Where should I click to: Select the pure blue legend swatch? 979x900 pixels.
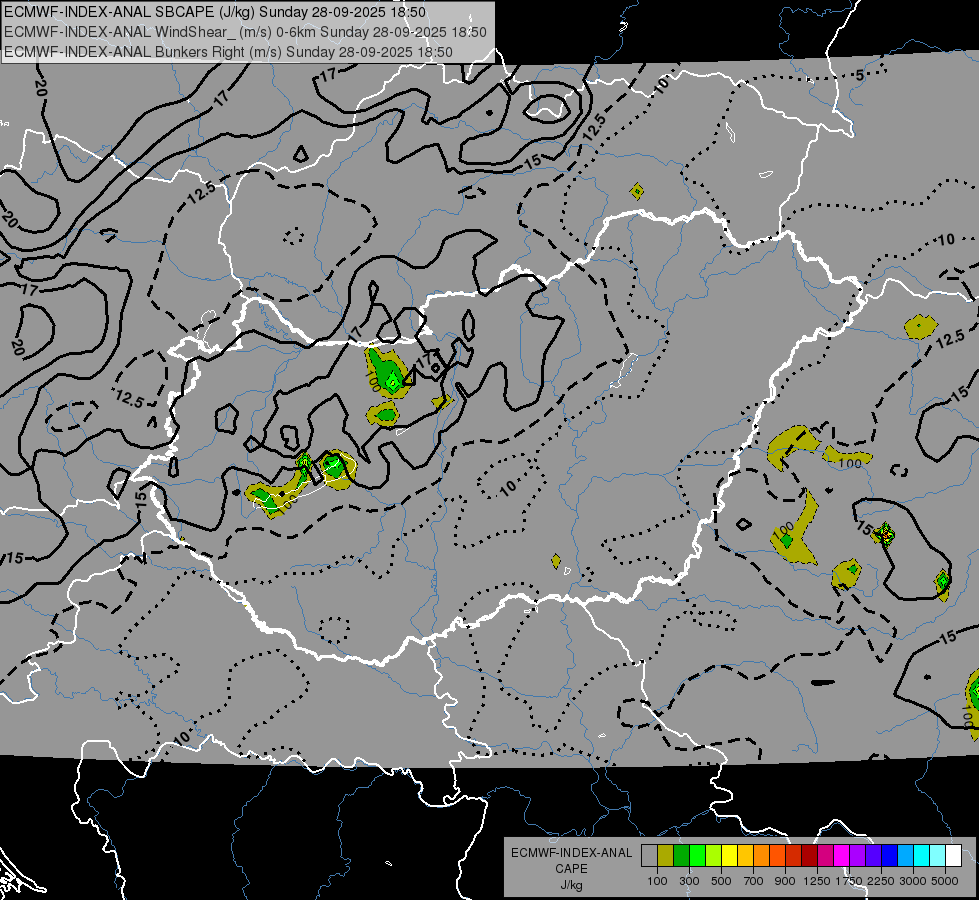pos(890,856)
